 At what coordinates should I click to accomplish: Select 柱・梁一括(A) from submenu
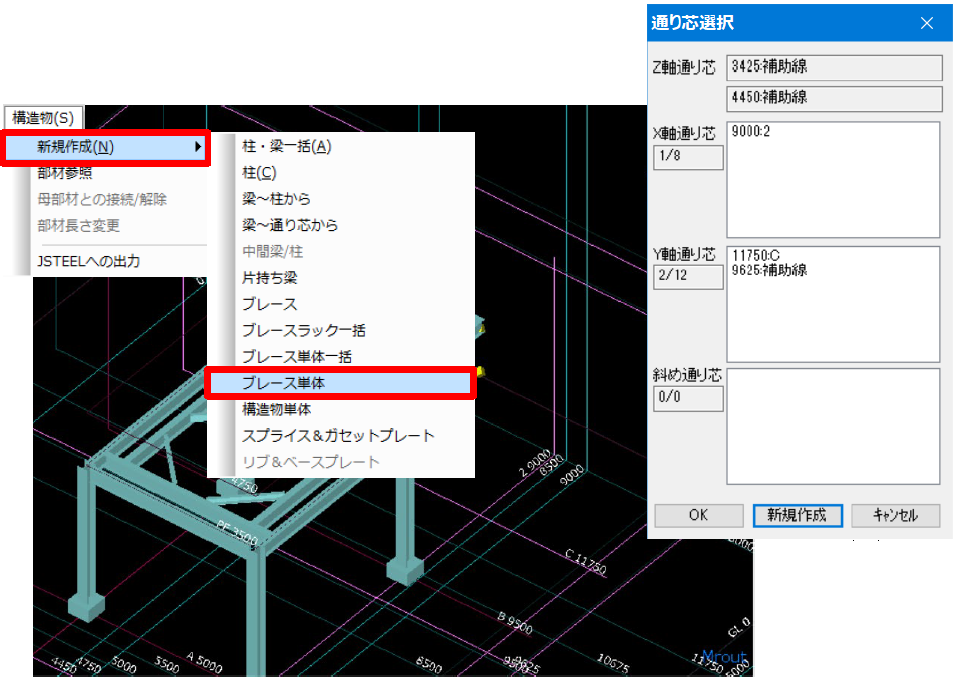[286, 147]
